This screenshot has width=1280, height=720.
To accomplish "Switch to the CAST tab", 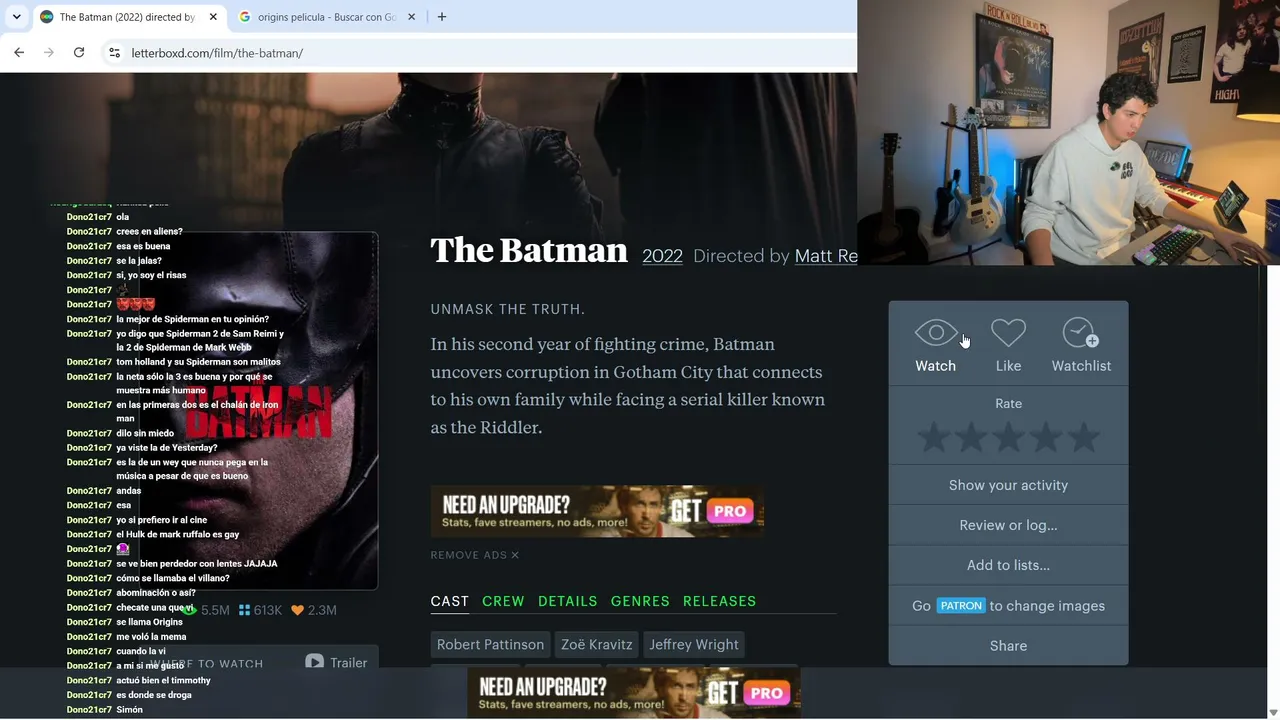I will click(450, 601).
